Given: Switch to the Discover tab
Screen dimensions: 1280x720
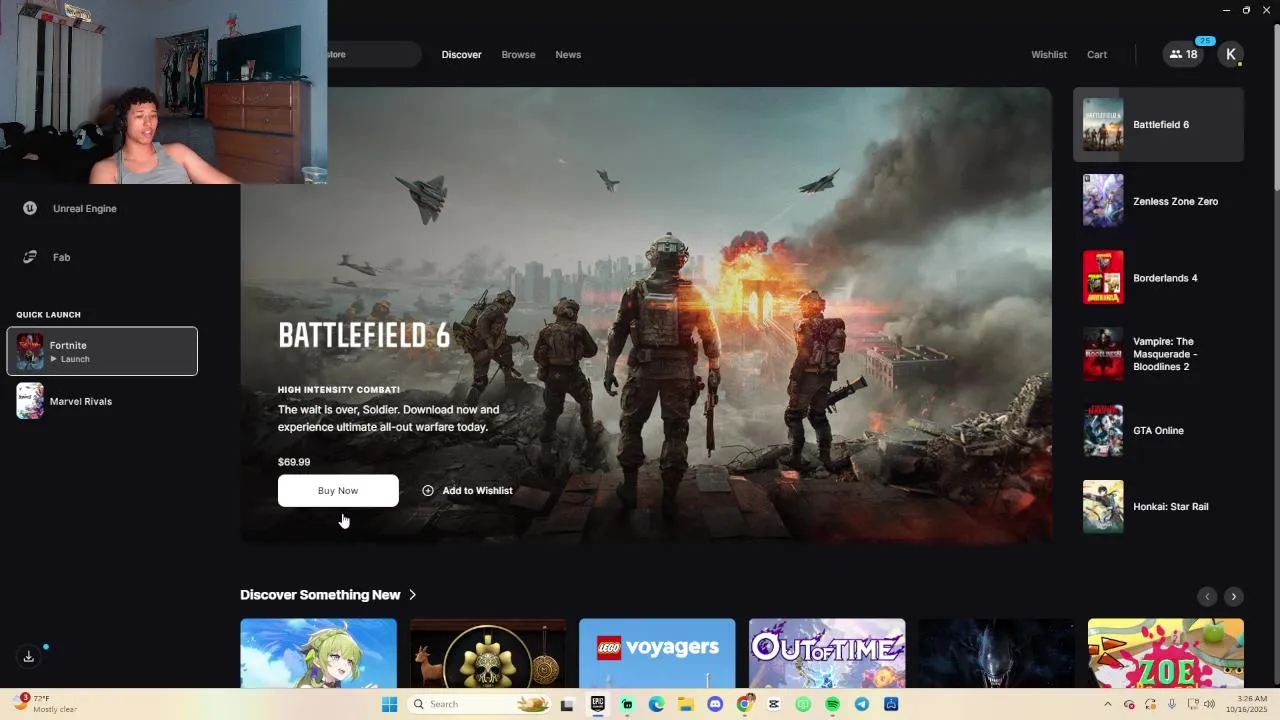Looking at the screenshot, I should click(x=461, y=54).
